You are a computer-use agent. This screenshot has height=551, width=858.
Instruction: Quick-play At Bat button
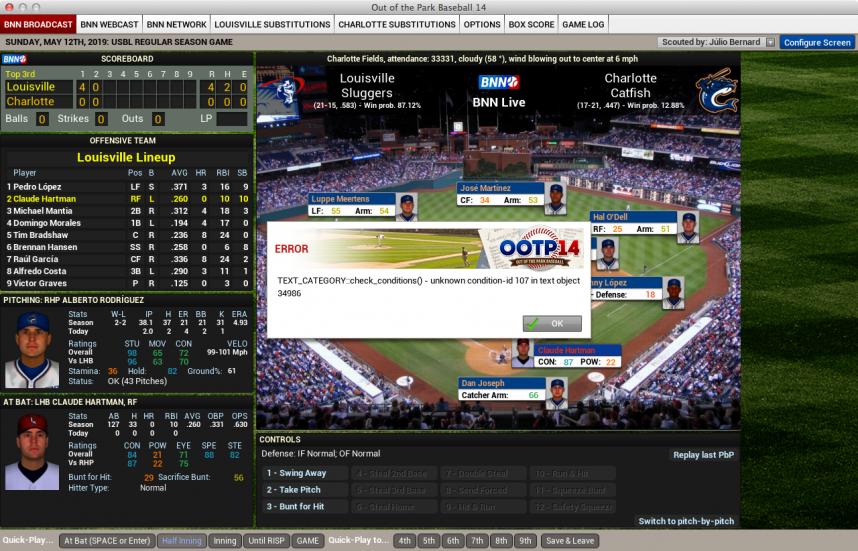pyautogui.click(x=107, y=541)
